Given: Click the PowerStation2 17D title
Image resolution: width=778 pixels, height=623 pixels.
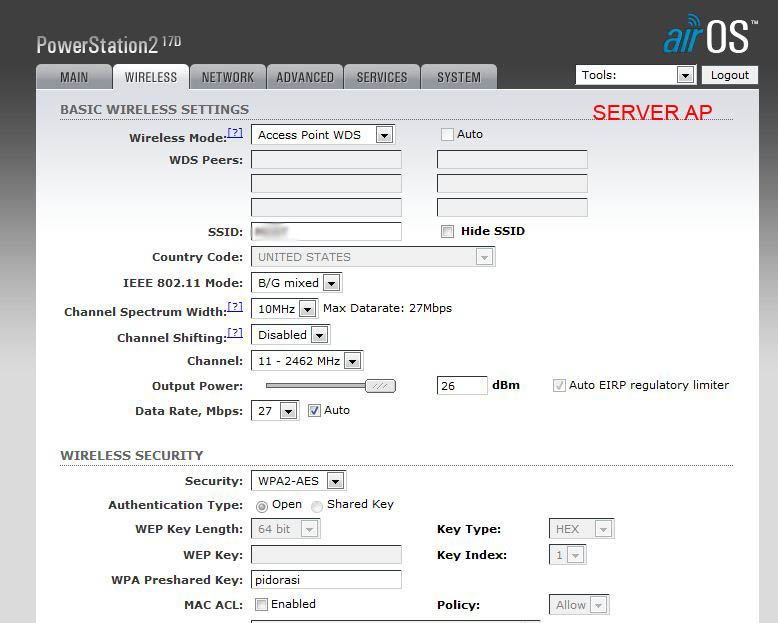Looking at the screenshot, I should click(x=109, y=44).
